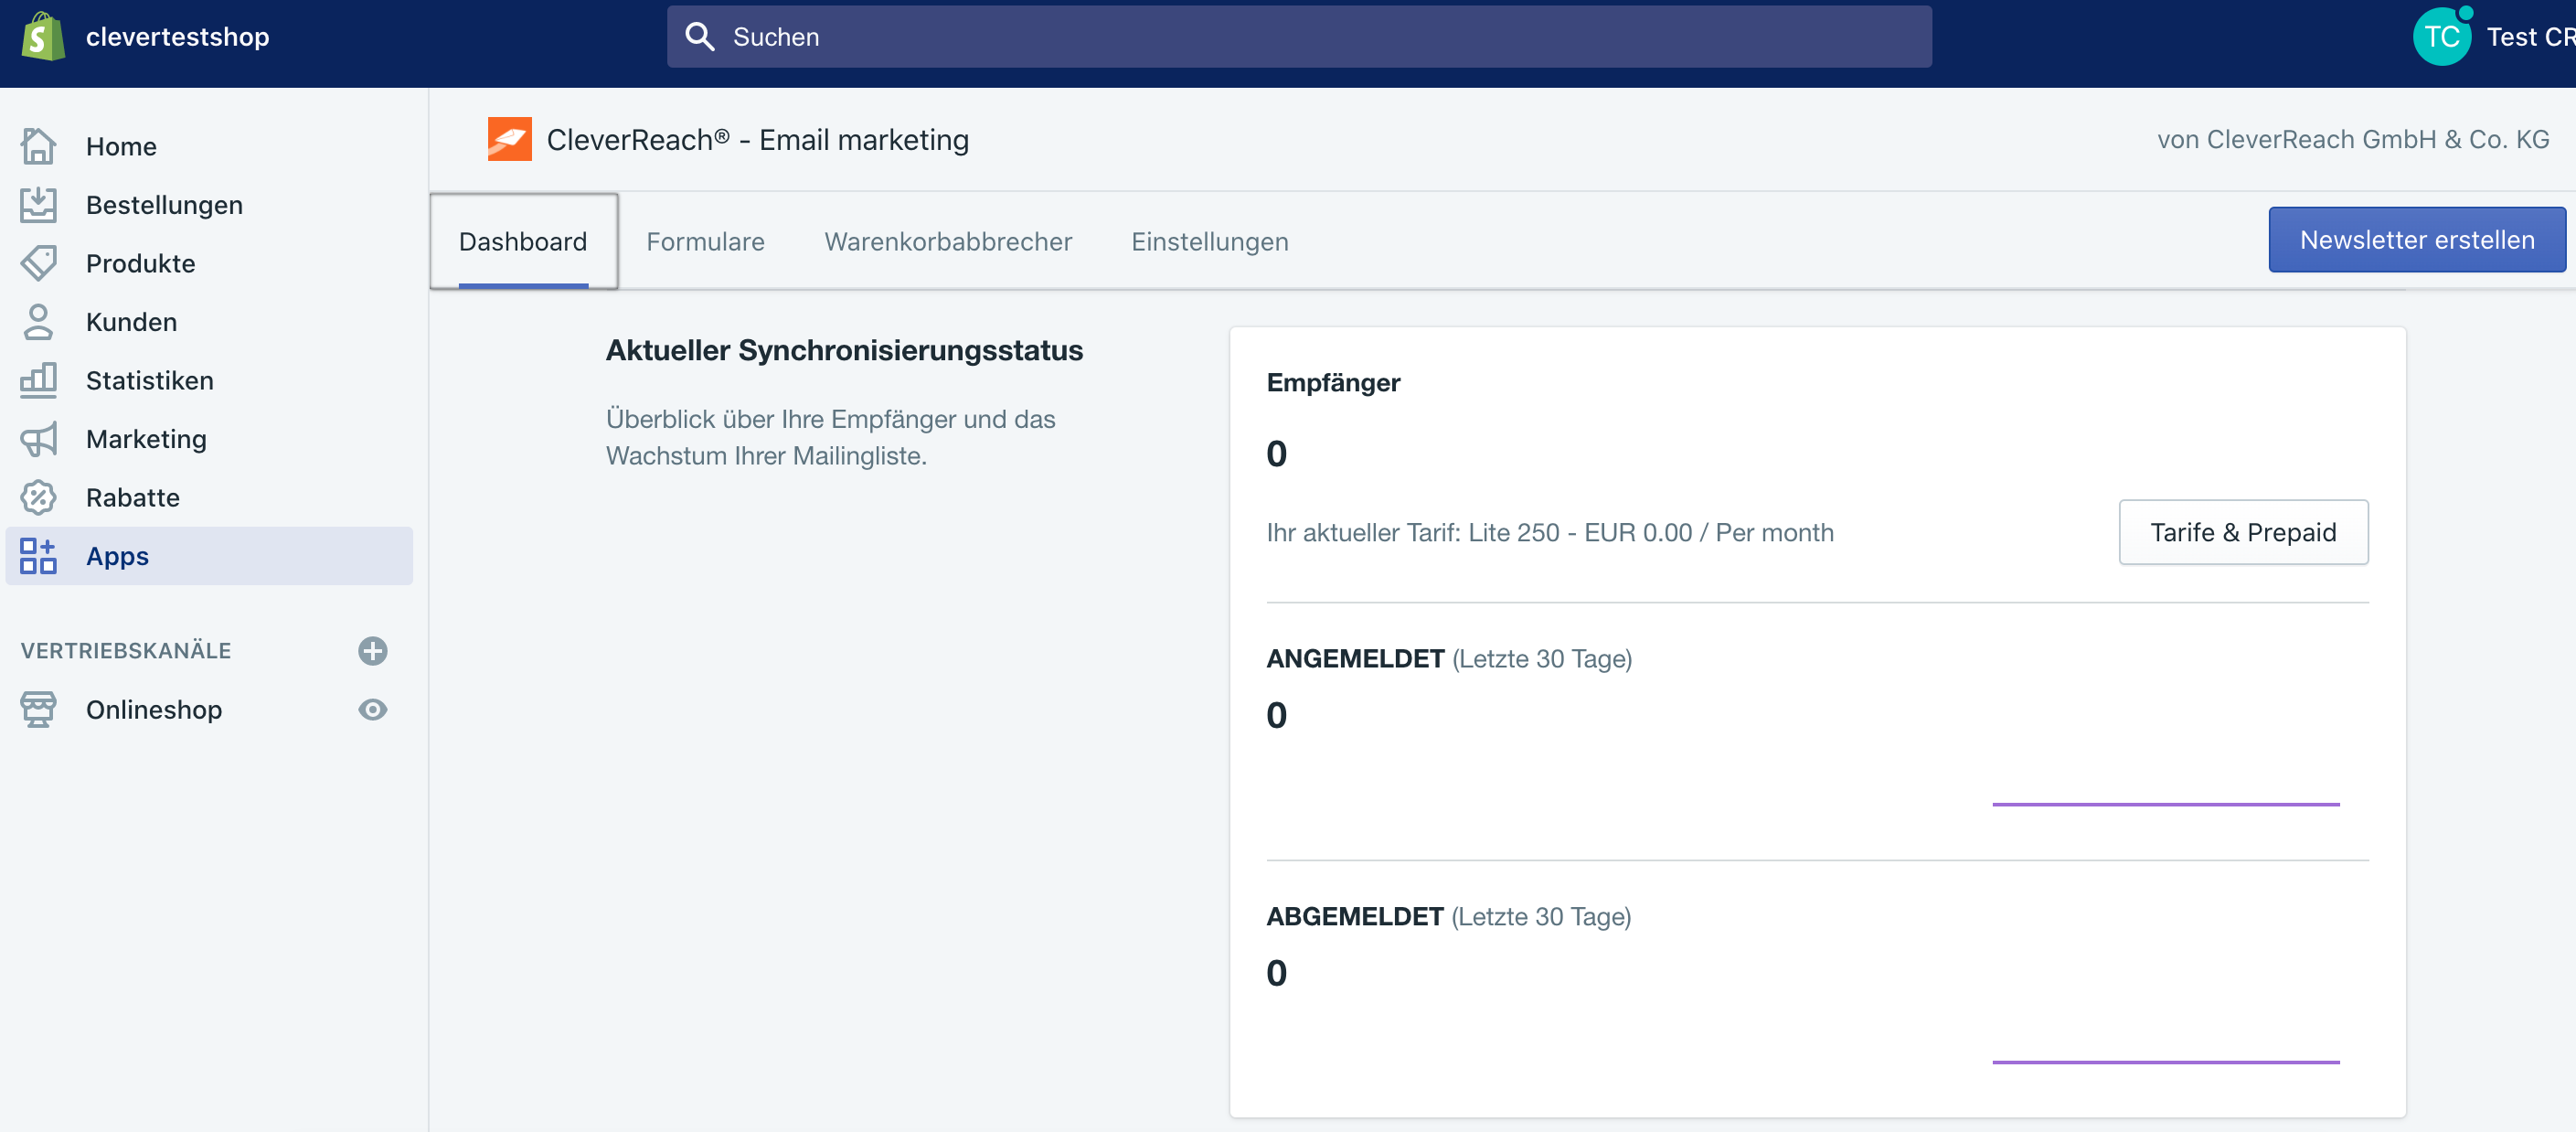Open Produkte in sidebar
This screenshot has width=2576, height=1132.
point(209,263)
